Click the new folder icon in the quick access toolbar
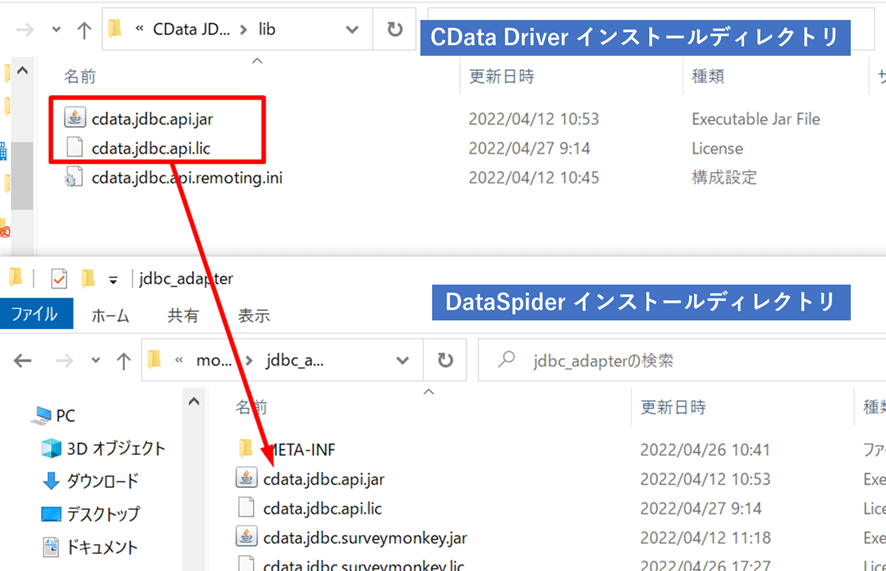886x571 pixels. (88, 278)
